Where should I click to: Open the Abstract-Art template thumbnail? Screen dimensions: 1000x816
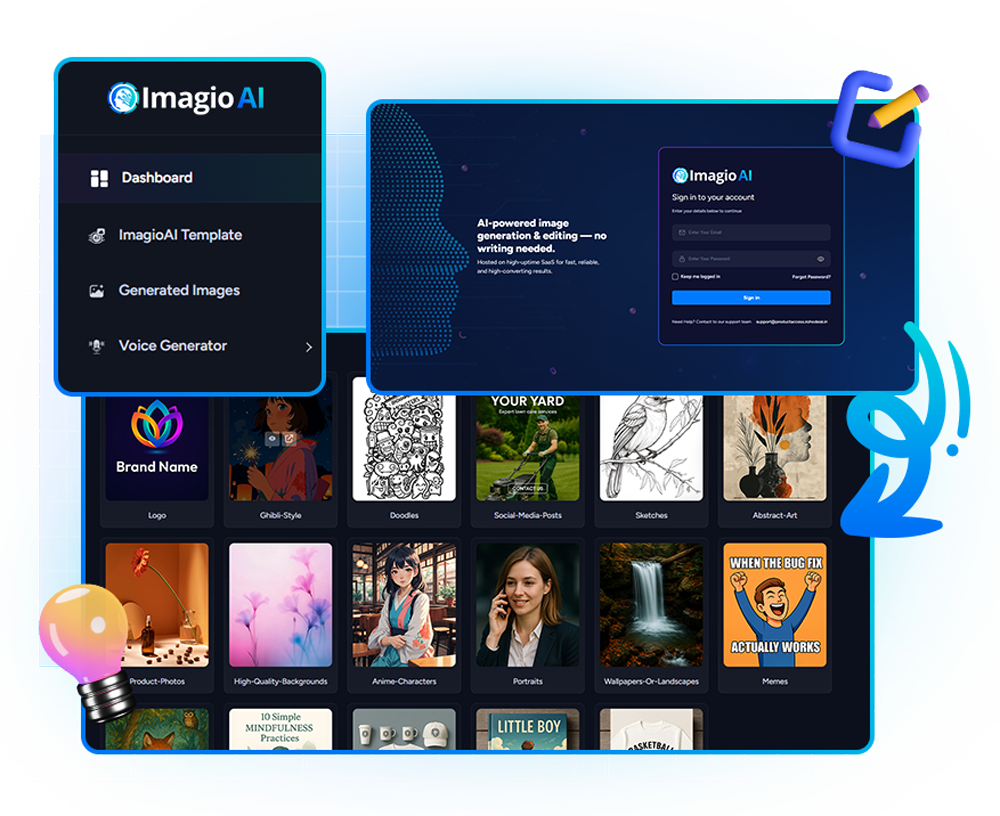pyautogui.click(x=775, y=448)
